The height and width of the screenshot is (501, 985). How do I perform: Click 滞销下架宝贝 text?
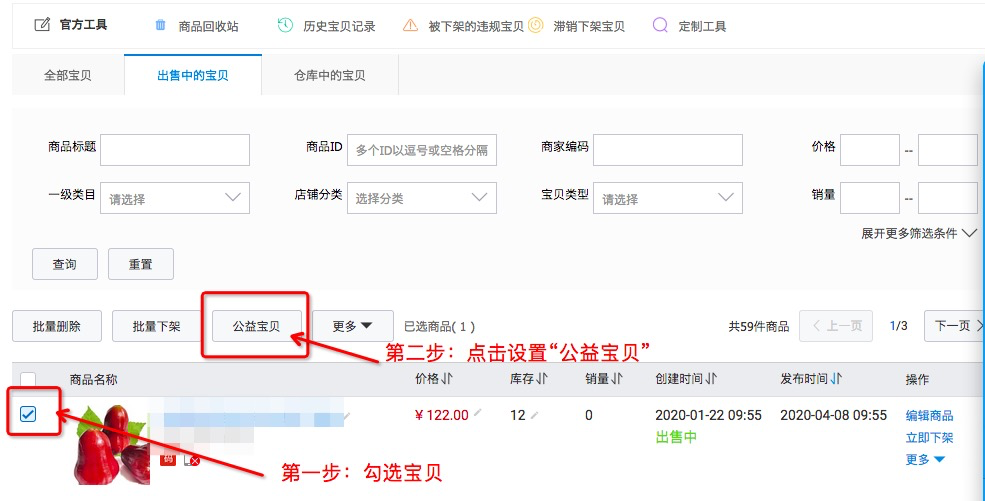tap(589, 26)
